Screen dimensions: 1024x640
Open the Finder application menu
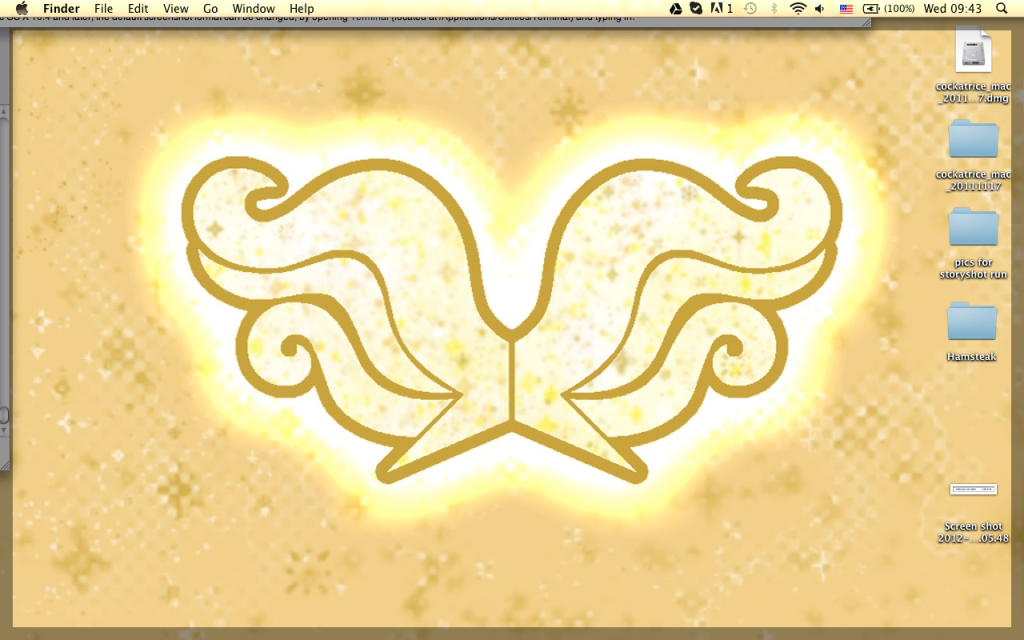pos(61,9)
